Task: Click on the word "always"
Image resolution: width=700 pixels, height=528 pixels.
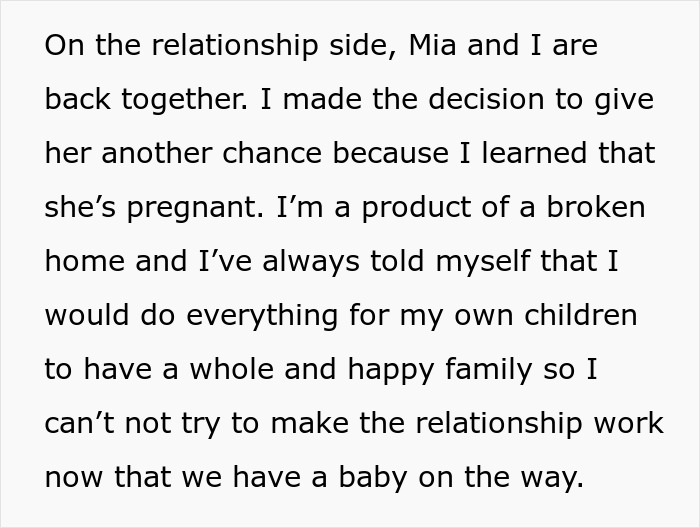Action: [311, 262]
